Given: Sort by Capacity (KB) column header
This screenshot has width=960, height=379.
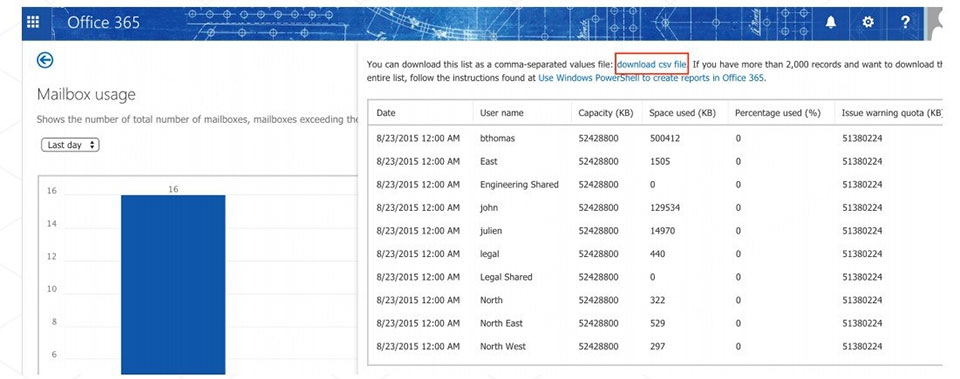Looking at the screenshot, I should click(x=606, y=113).
